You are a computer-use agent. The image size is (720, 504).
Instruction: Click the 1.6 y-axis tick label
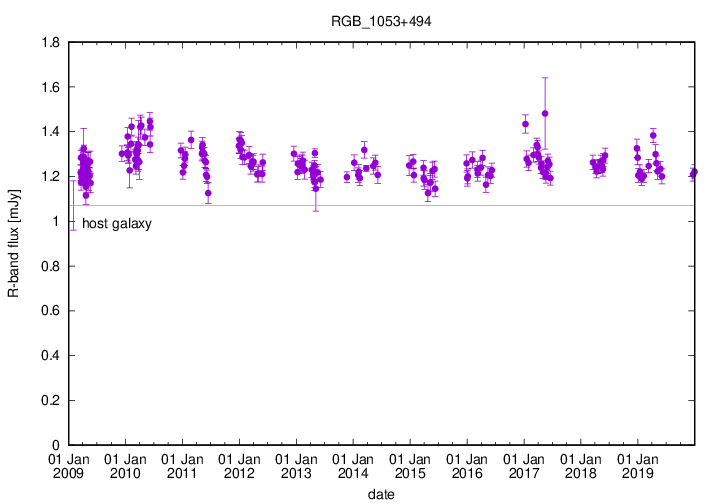[50, 87]
